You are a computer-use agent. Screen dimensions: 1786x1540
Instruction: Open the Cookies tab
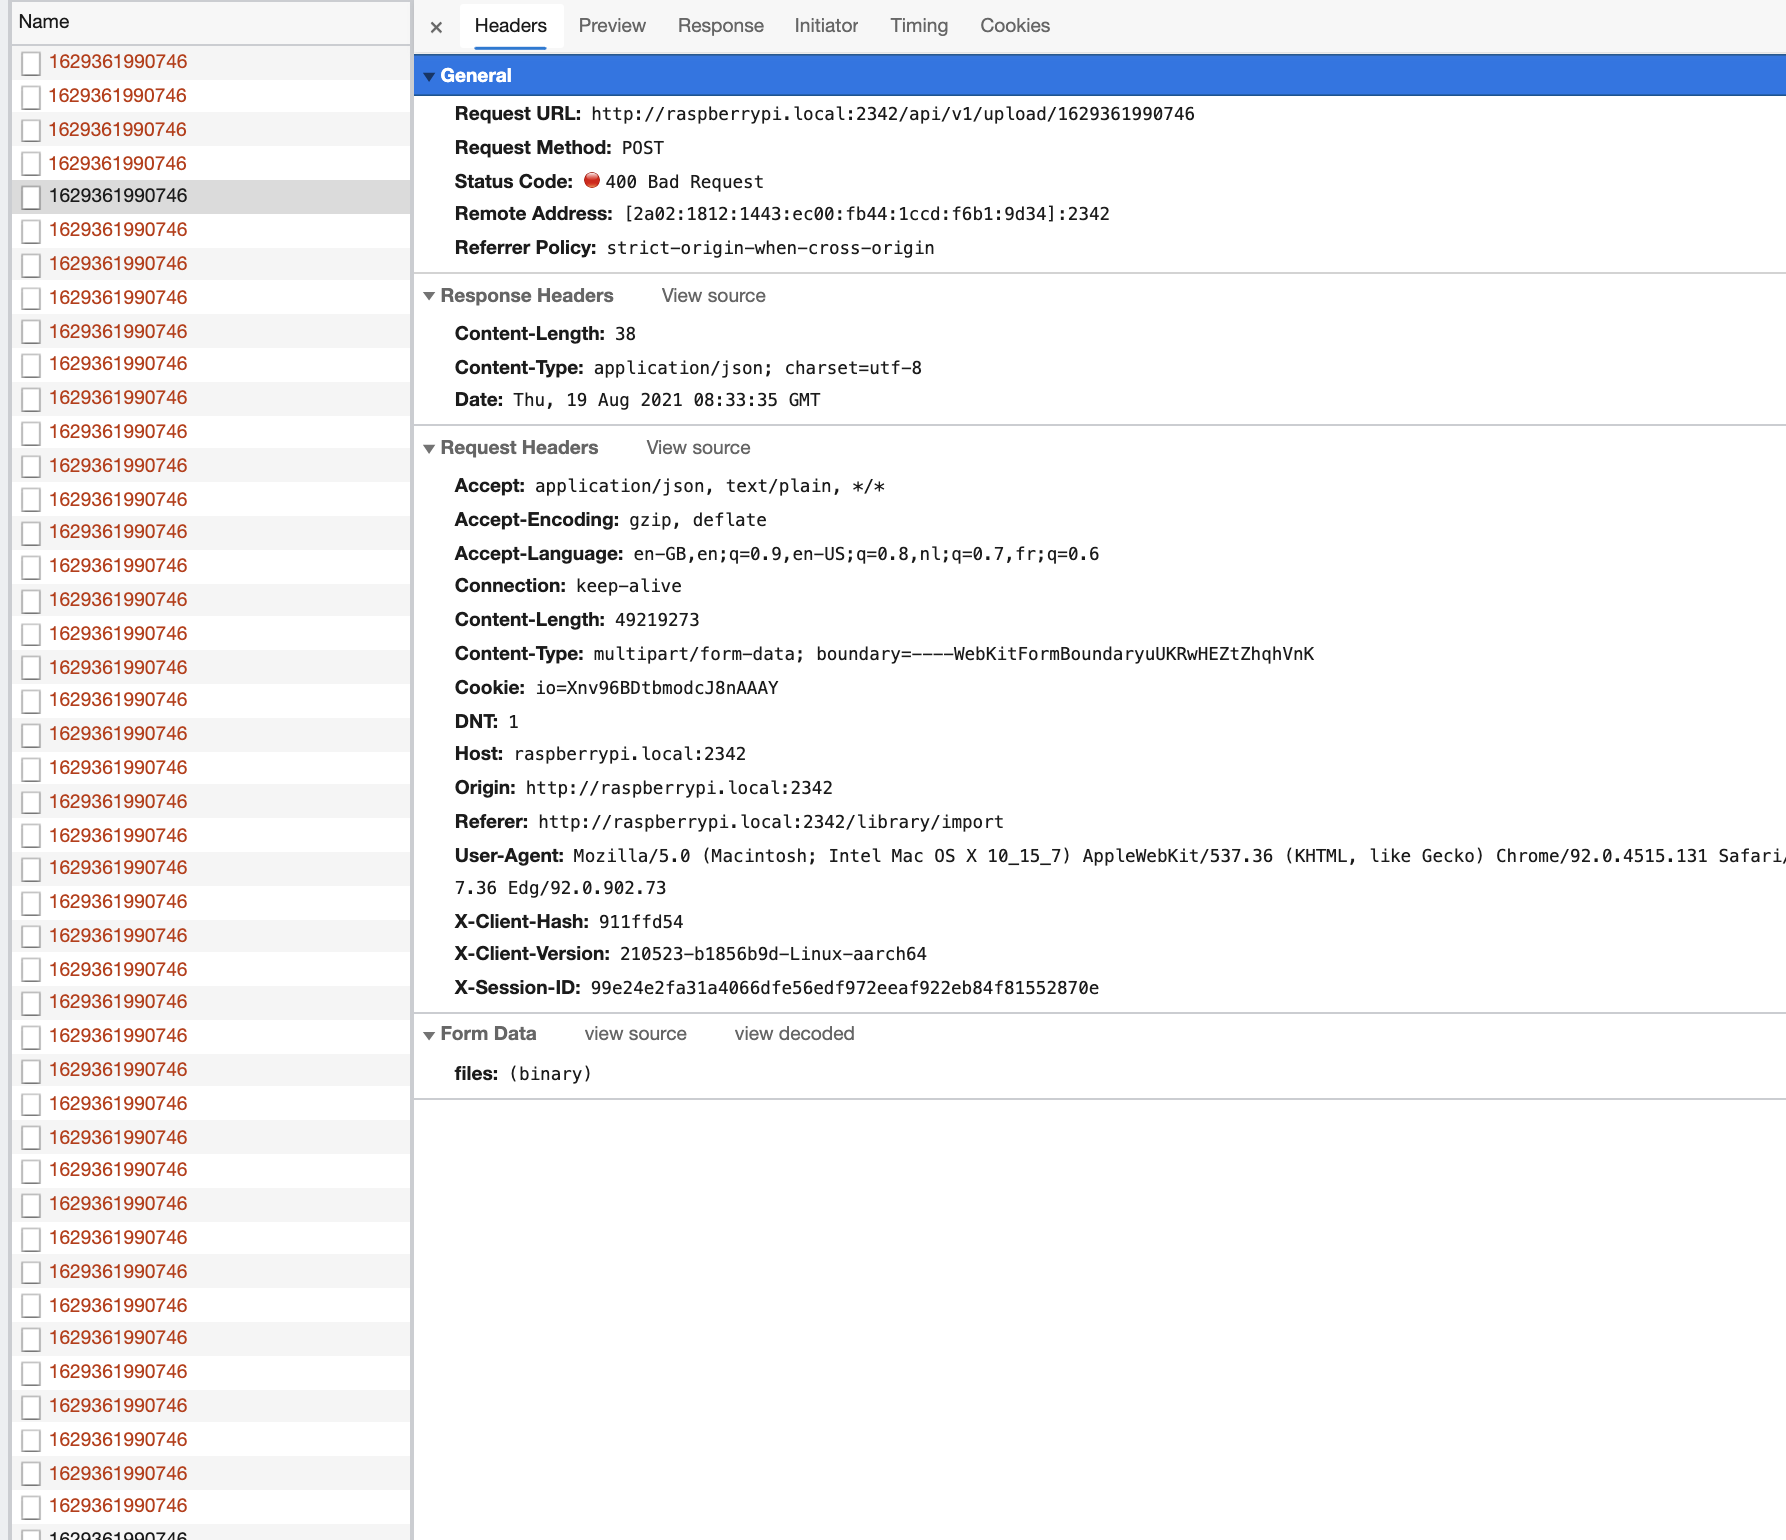tap(1014, 26)
